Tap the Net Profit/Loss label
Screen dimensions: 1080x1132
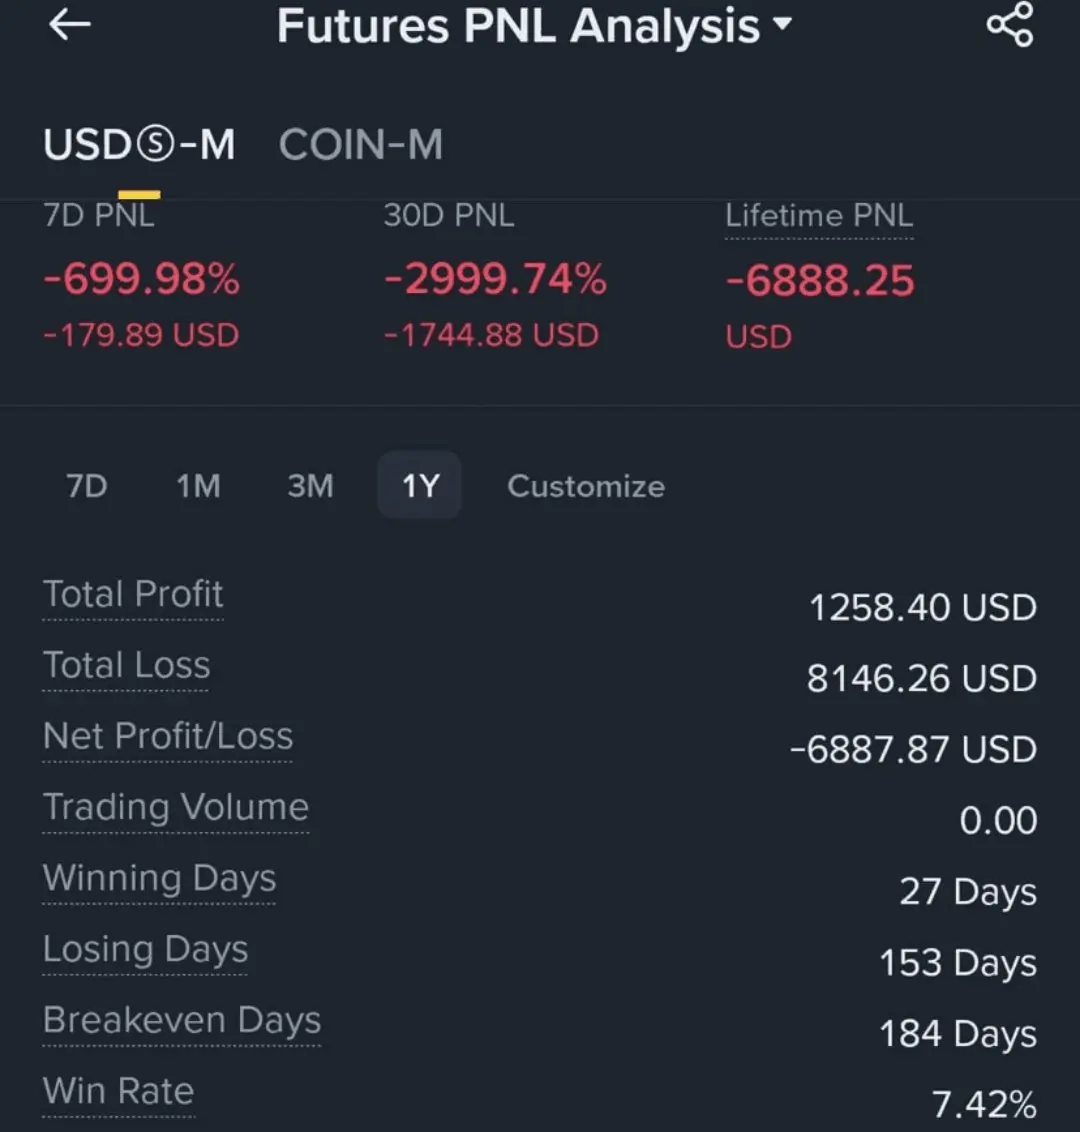(168, 736)
